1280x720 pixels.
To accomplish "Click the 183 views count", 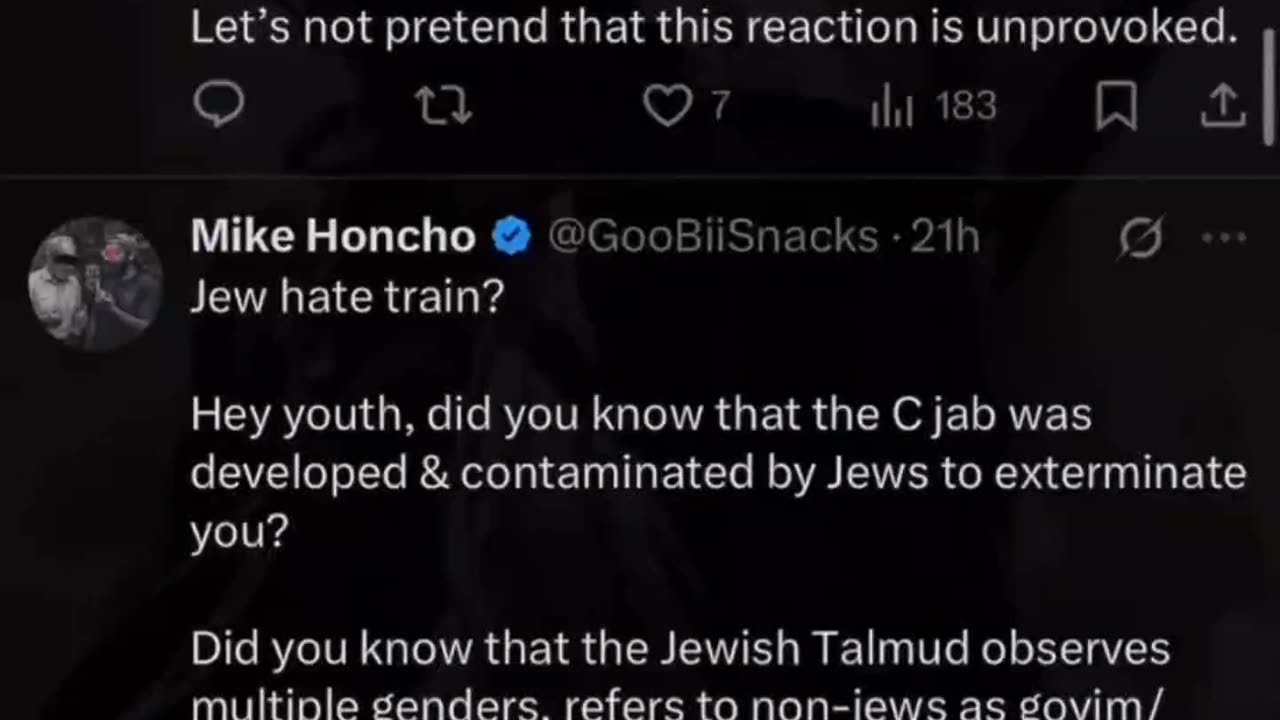I will [966, 106].
